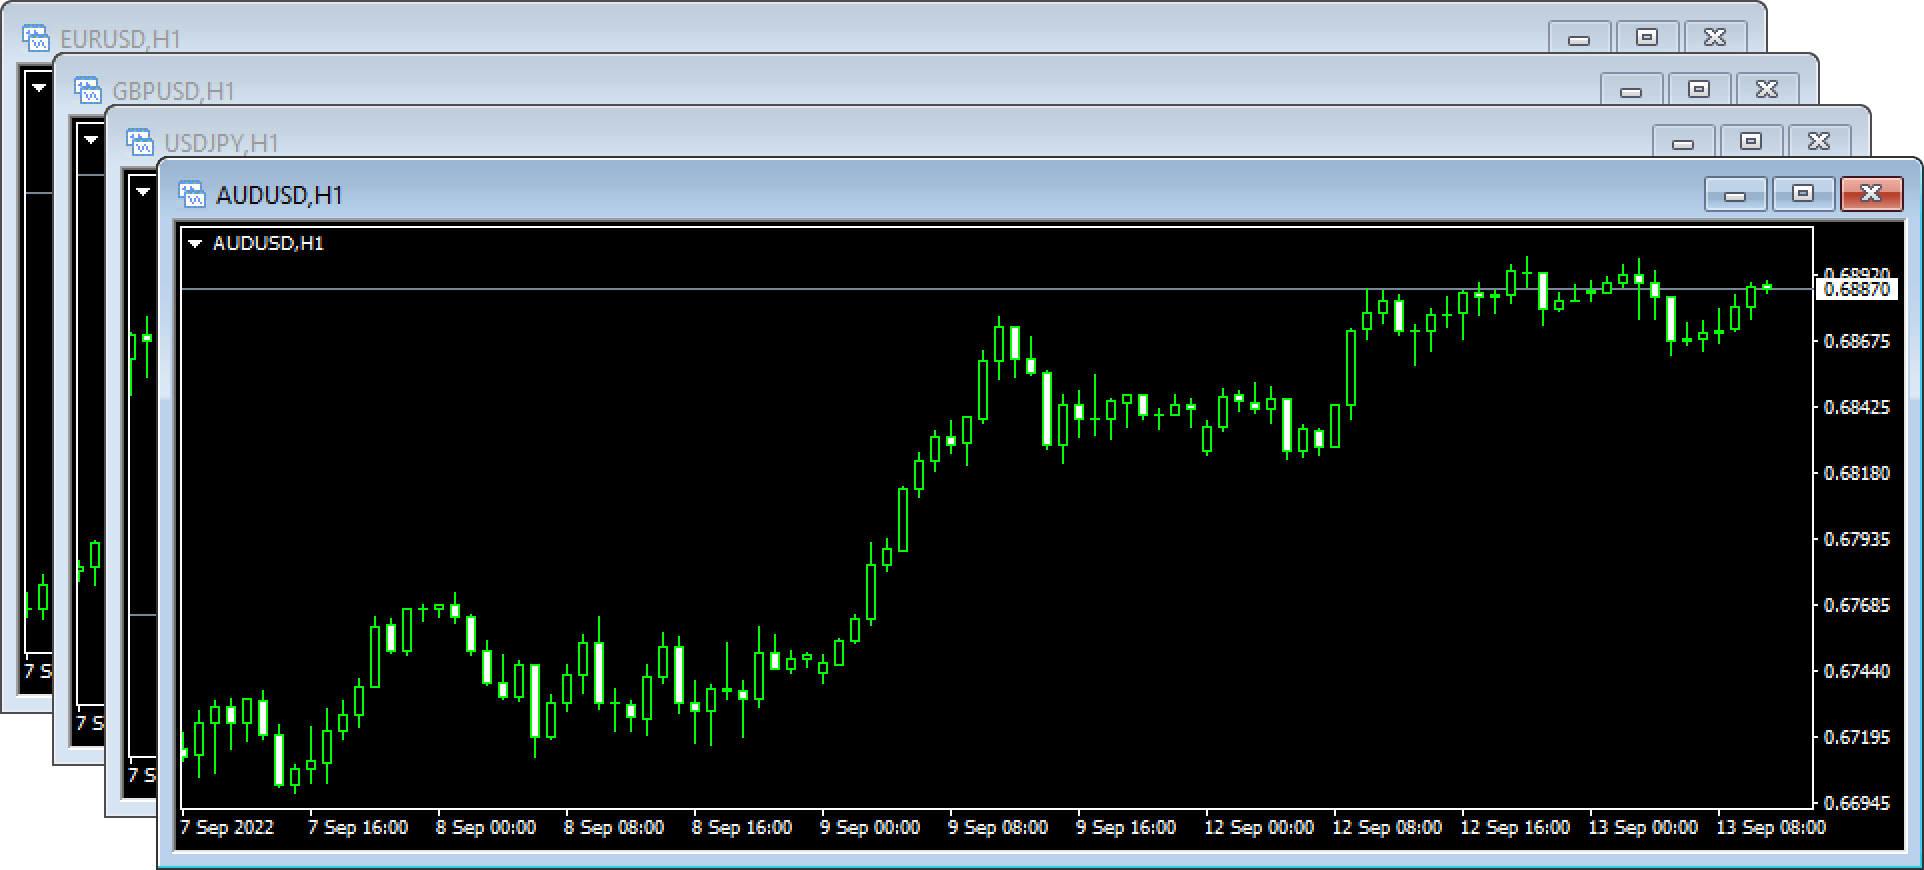
Task: Click the USDJPY,H1 window chart icon
Action: [139, 142]
